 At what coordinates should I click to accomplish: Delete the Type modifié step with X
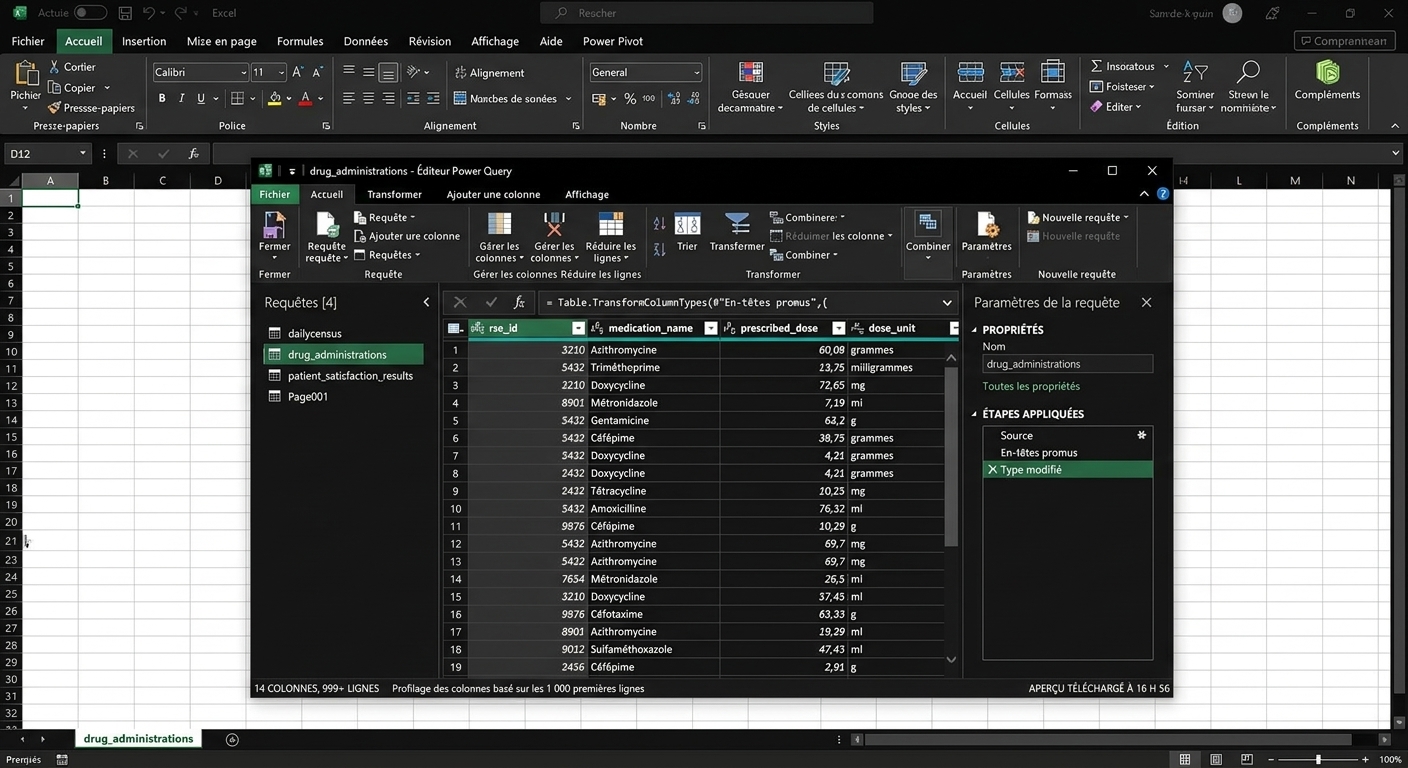coord(992,470)
